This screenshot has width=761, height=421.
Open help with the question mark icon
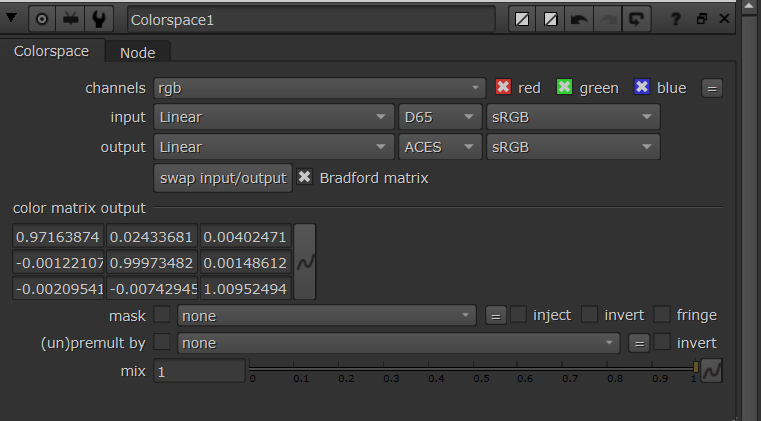pyautogui.click(x=676, y=19)
